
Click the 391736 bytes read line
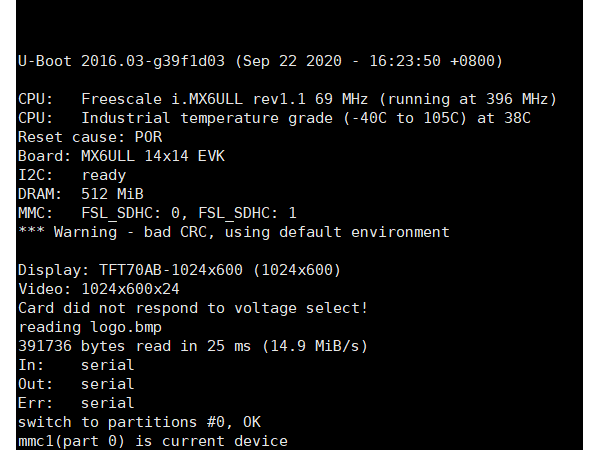(193, 346)
